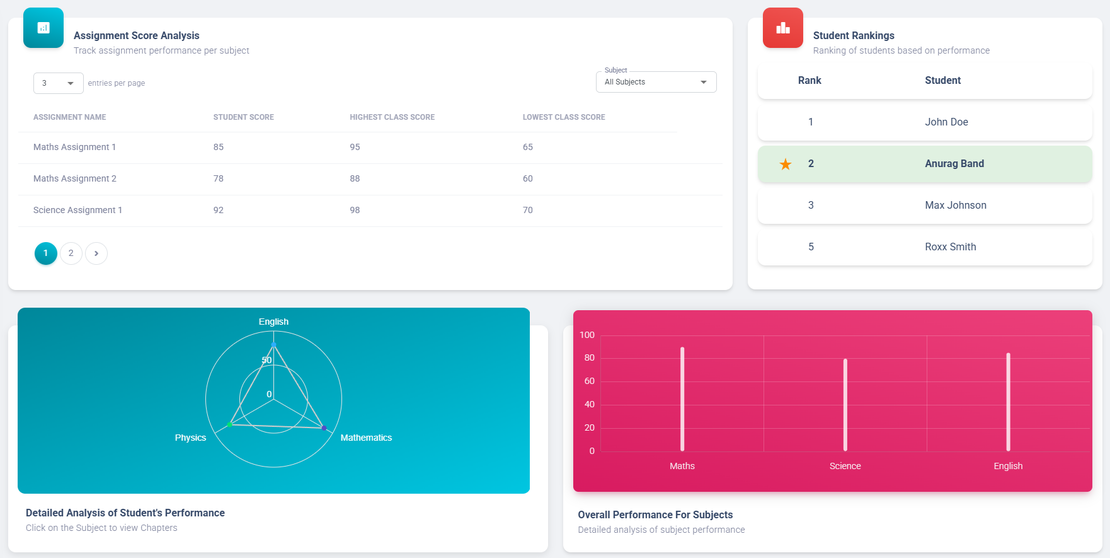Viewport: 1110px width, 558px height.
Task: Click the English bar in performance chart
Action: 1008,402
